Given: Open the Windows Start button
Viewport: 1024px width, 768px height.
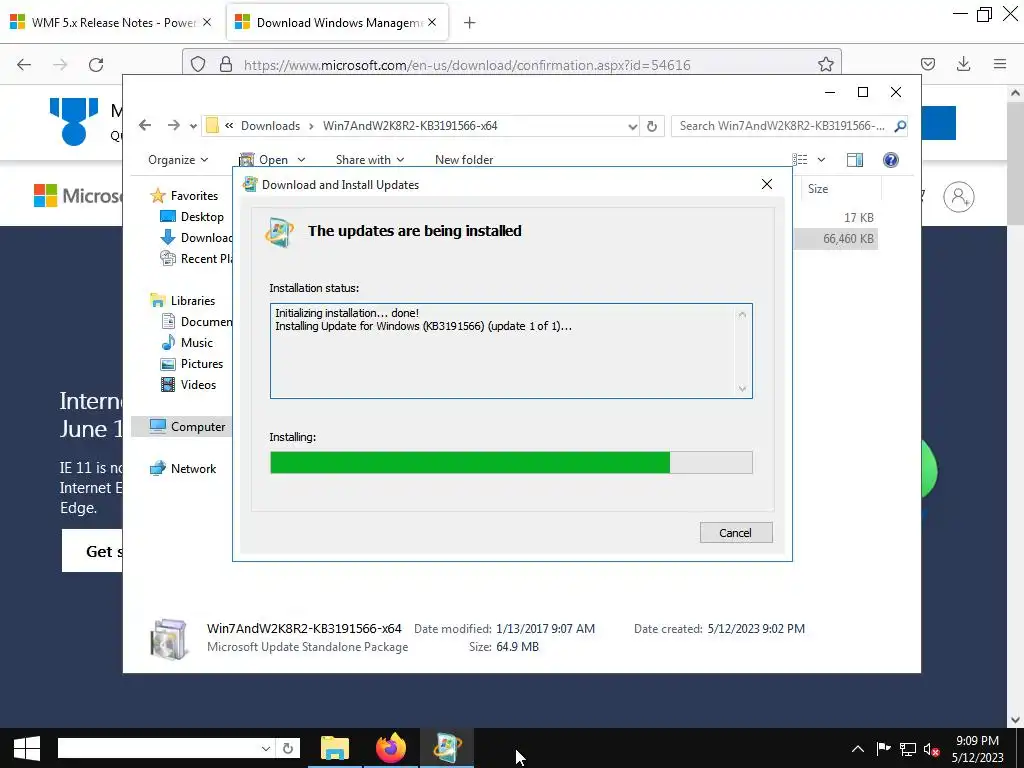Looking at the screenshot, I should 27,748.
